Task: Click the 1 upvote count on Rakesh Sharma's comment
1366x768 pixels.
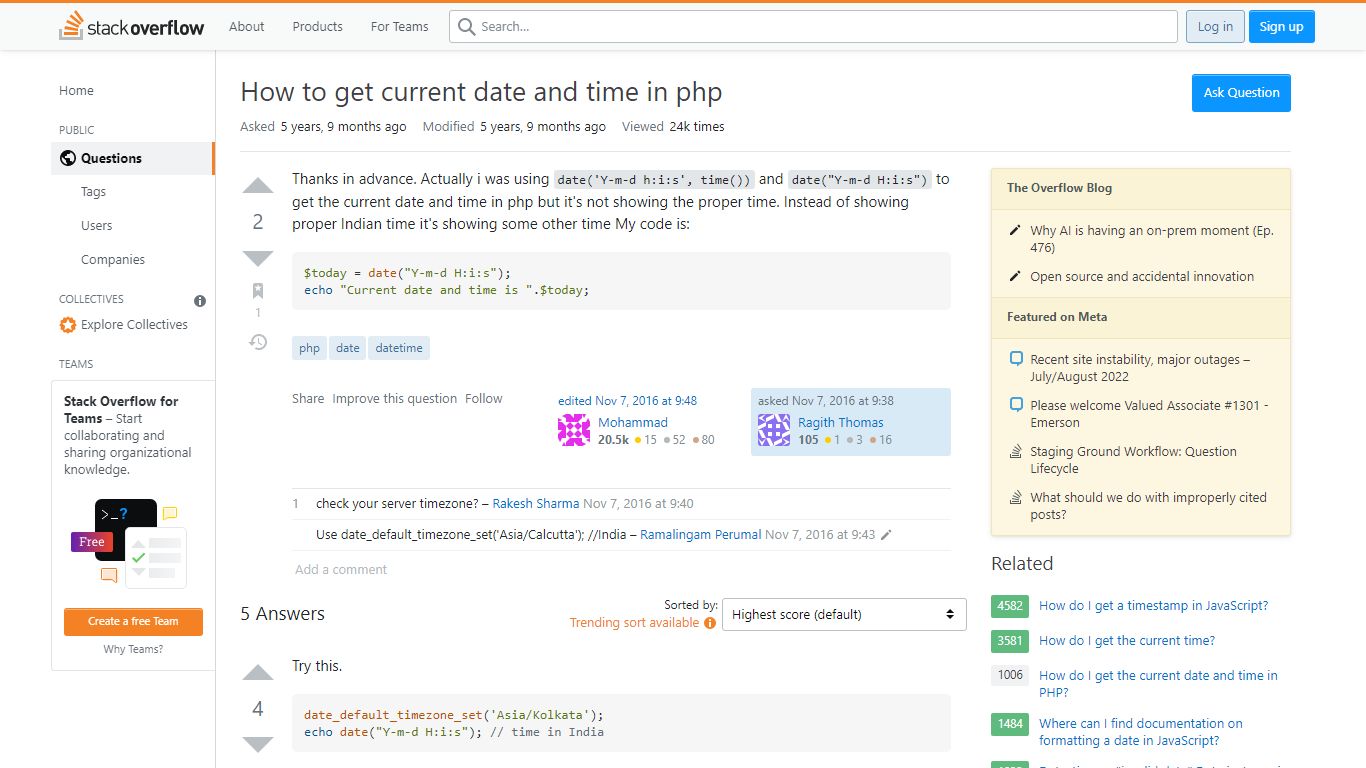Action: (296, 504)
